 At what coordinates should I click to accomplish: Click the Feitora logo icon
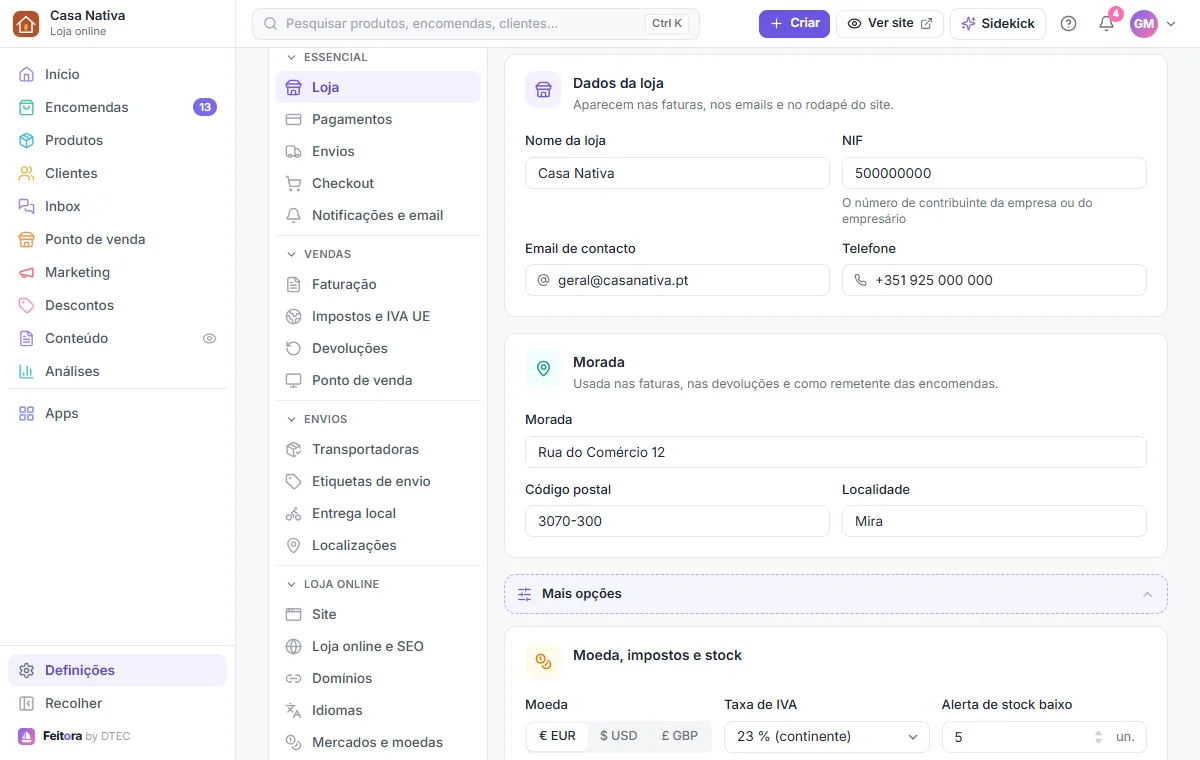click(x=26, y=736)
